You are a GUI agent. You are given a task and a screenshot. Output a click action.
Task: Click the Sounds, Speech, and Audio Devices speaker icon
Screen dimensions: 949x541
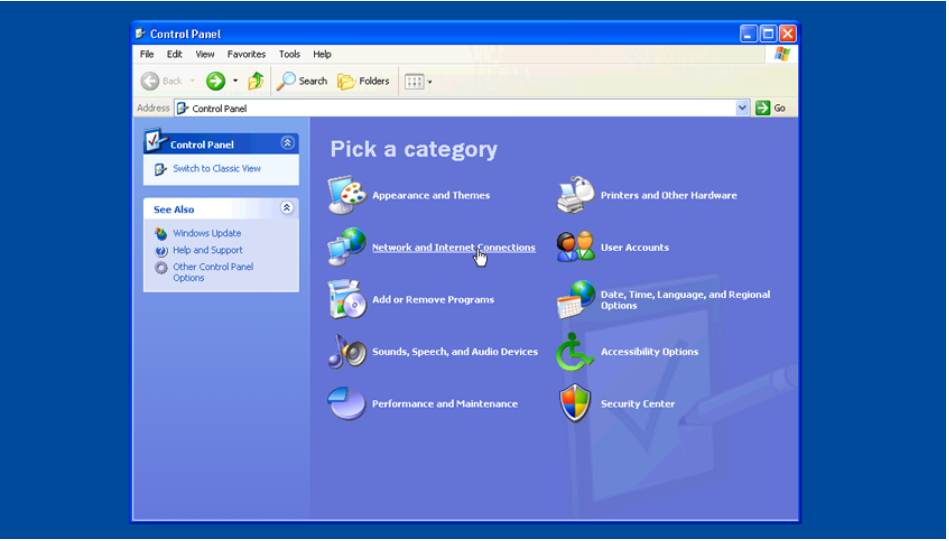(x=347, y=351)
